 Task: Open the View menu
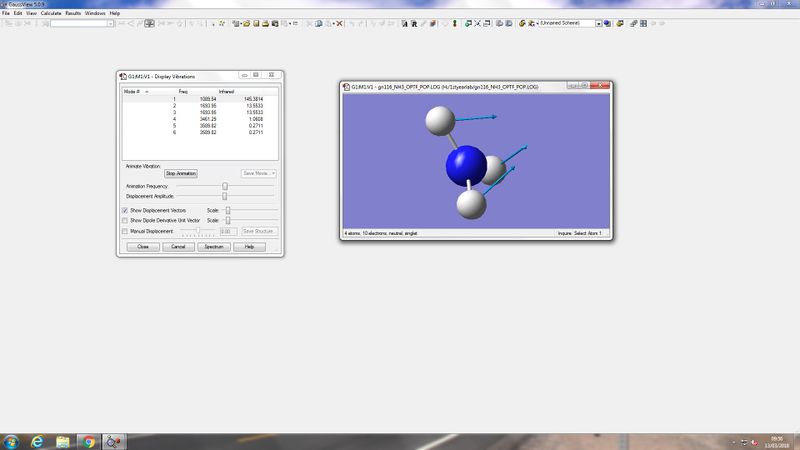click(31, 13)
